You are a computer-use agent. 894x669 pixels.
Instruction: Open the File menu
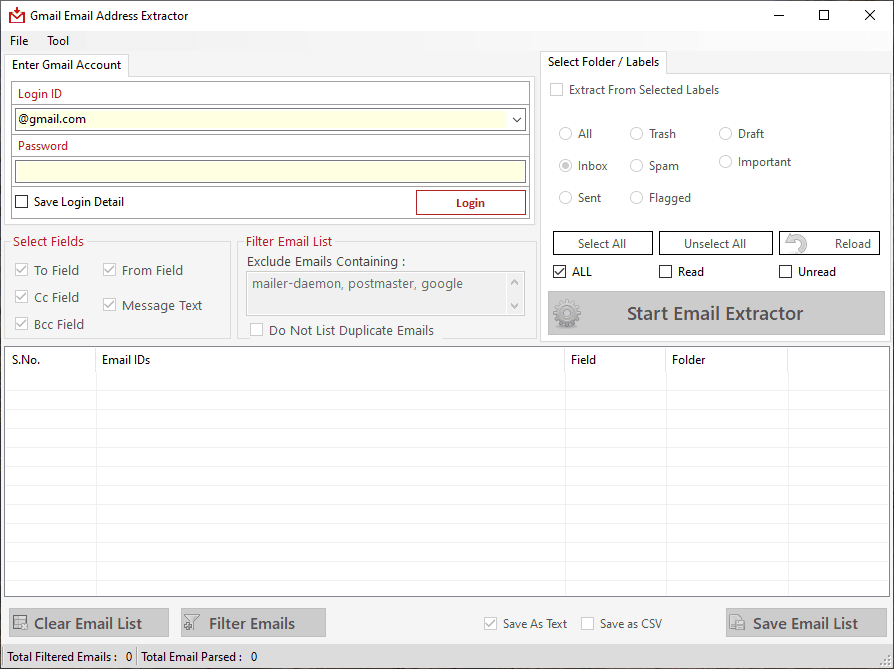point(18,40)
